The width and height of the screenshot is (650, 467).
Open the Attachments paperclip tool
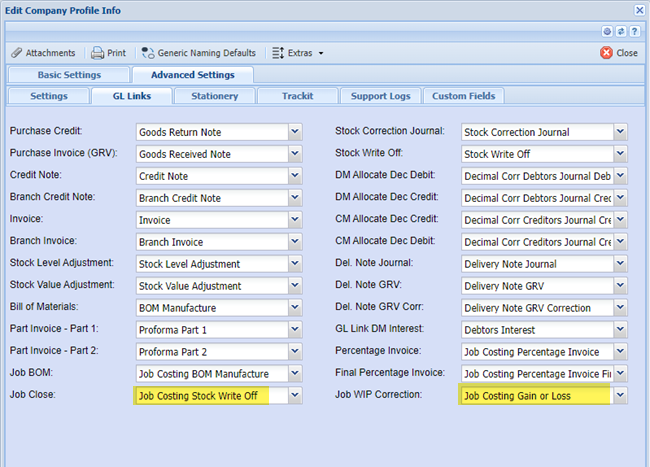pos(43,53)
